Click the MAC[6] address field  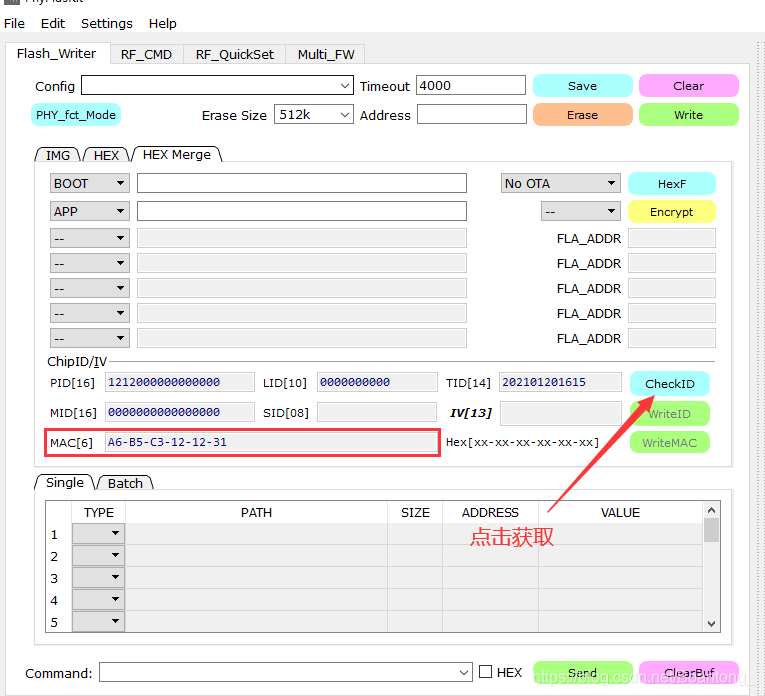pyautogui.click(x=271, y=442)
